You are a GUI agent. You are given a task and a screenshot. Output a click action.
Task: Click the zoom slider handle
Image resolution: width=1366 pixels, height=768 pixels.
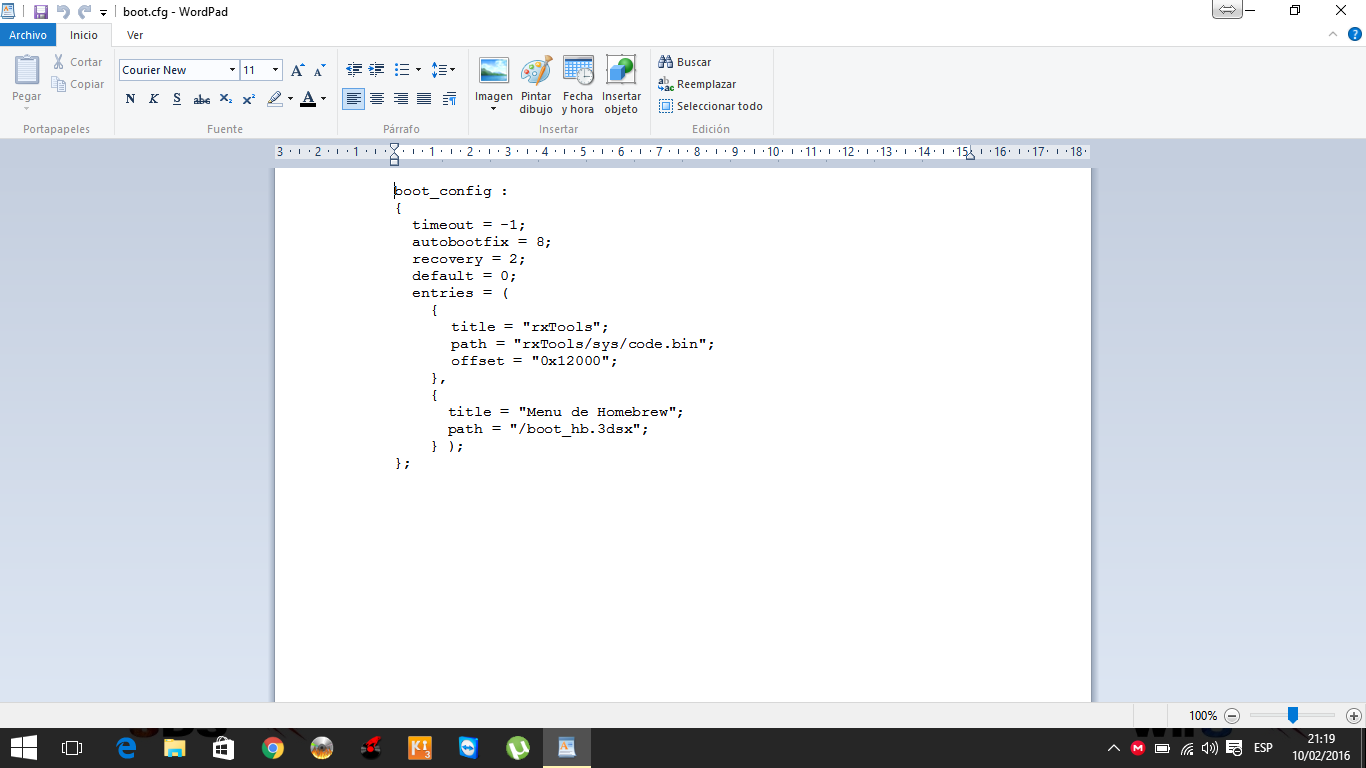[x=1292, y=715]
